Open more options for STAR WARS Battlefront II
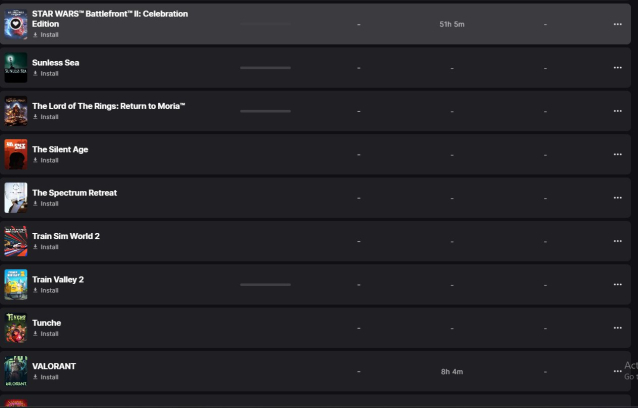Viewport: 638px width, 408px height. pos(617,24)
